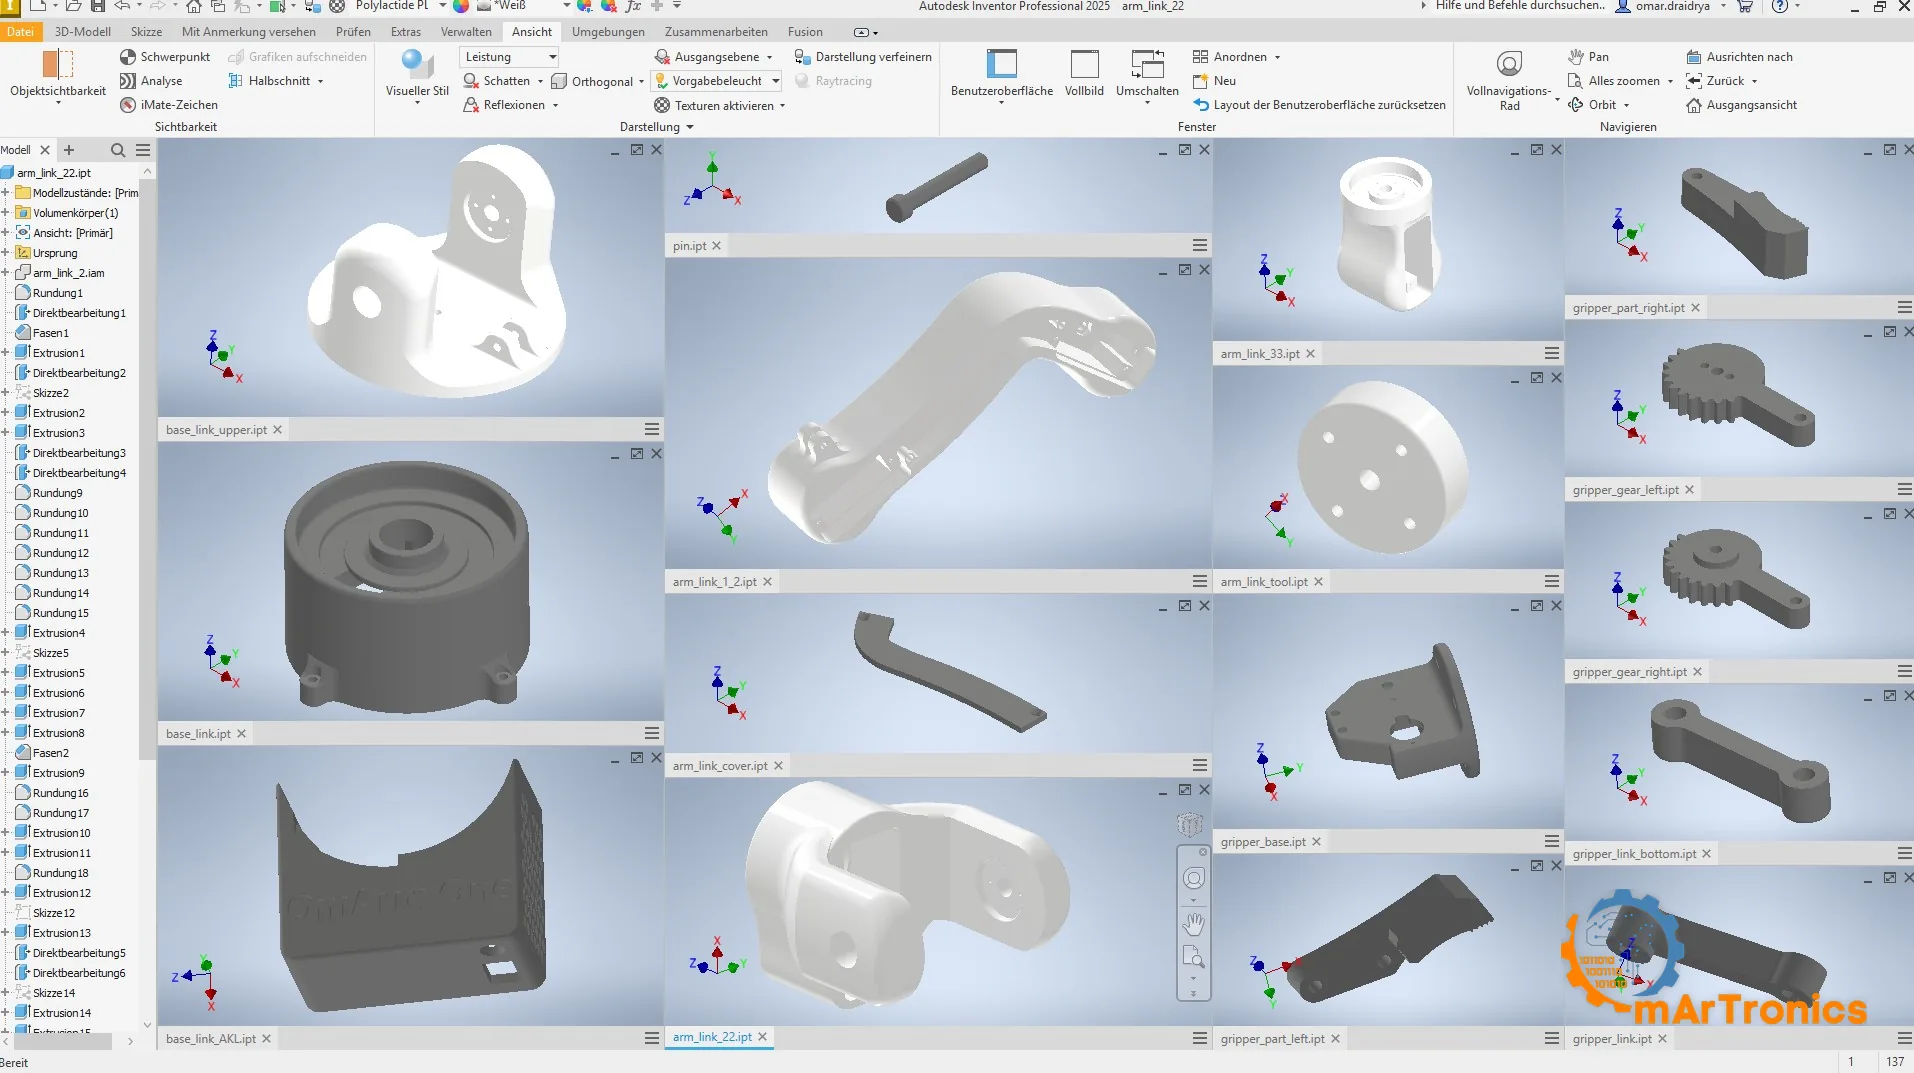Open the Umgebungen ribbon tab

(x=608, y=32)
